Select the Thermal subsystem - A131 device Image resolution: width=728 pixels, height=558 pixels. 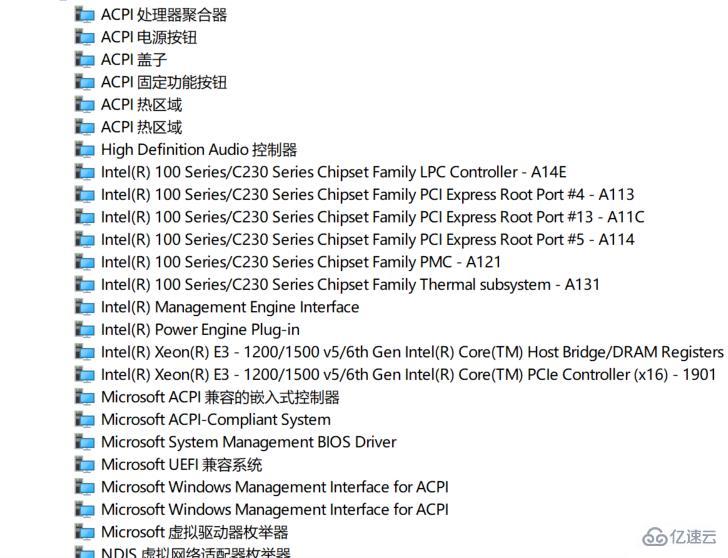click(350, 285)
